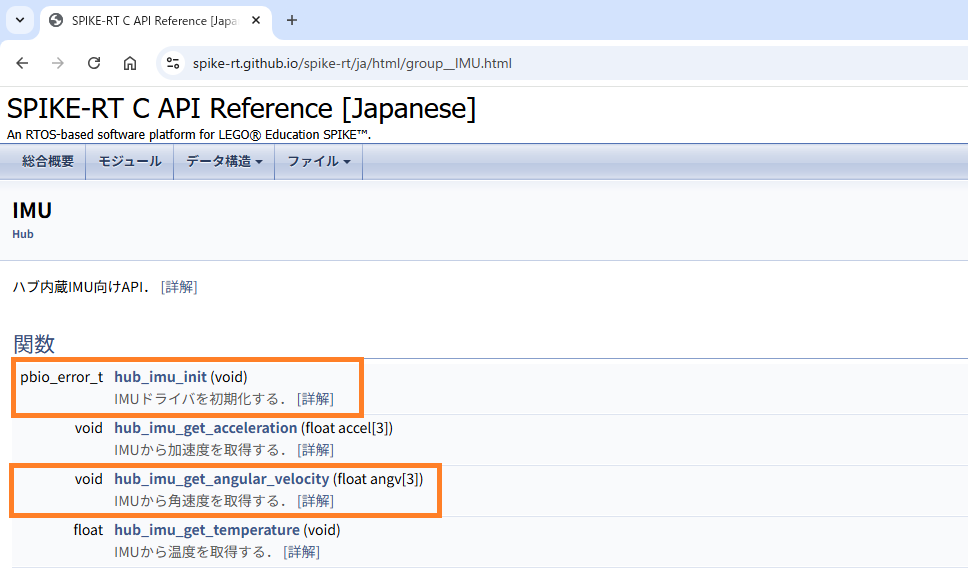The image size is (968, 588).
Task: Click site information icon in address bar
Action: click(x=173, y=63)
